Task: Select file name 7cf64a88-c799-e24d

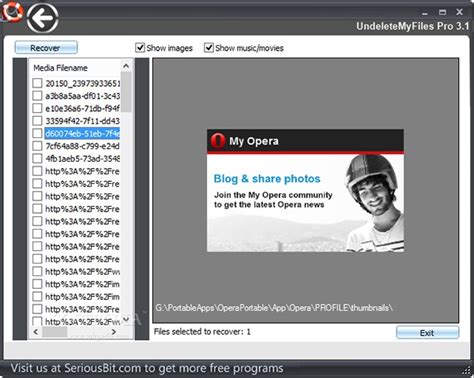Action: [x=83, y=146]
